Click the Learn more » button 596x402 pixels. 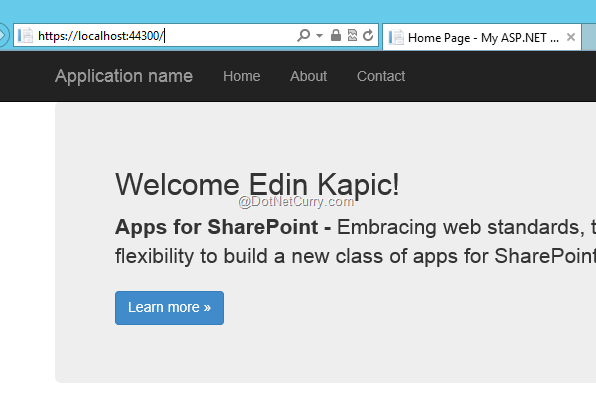[x=170, y=308]
